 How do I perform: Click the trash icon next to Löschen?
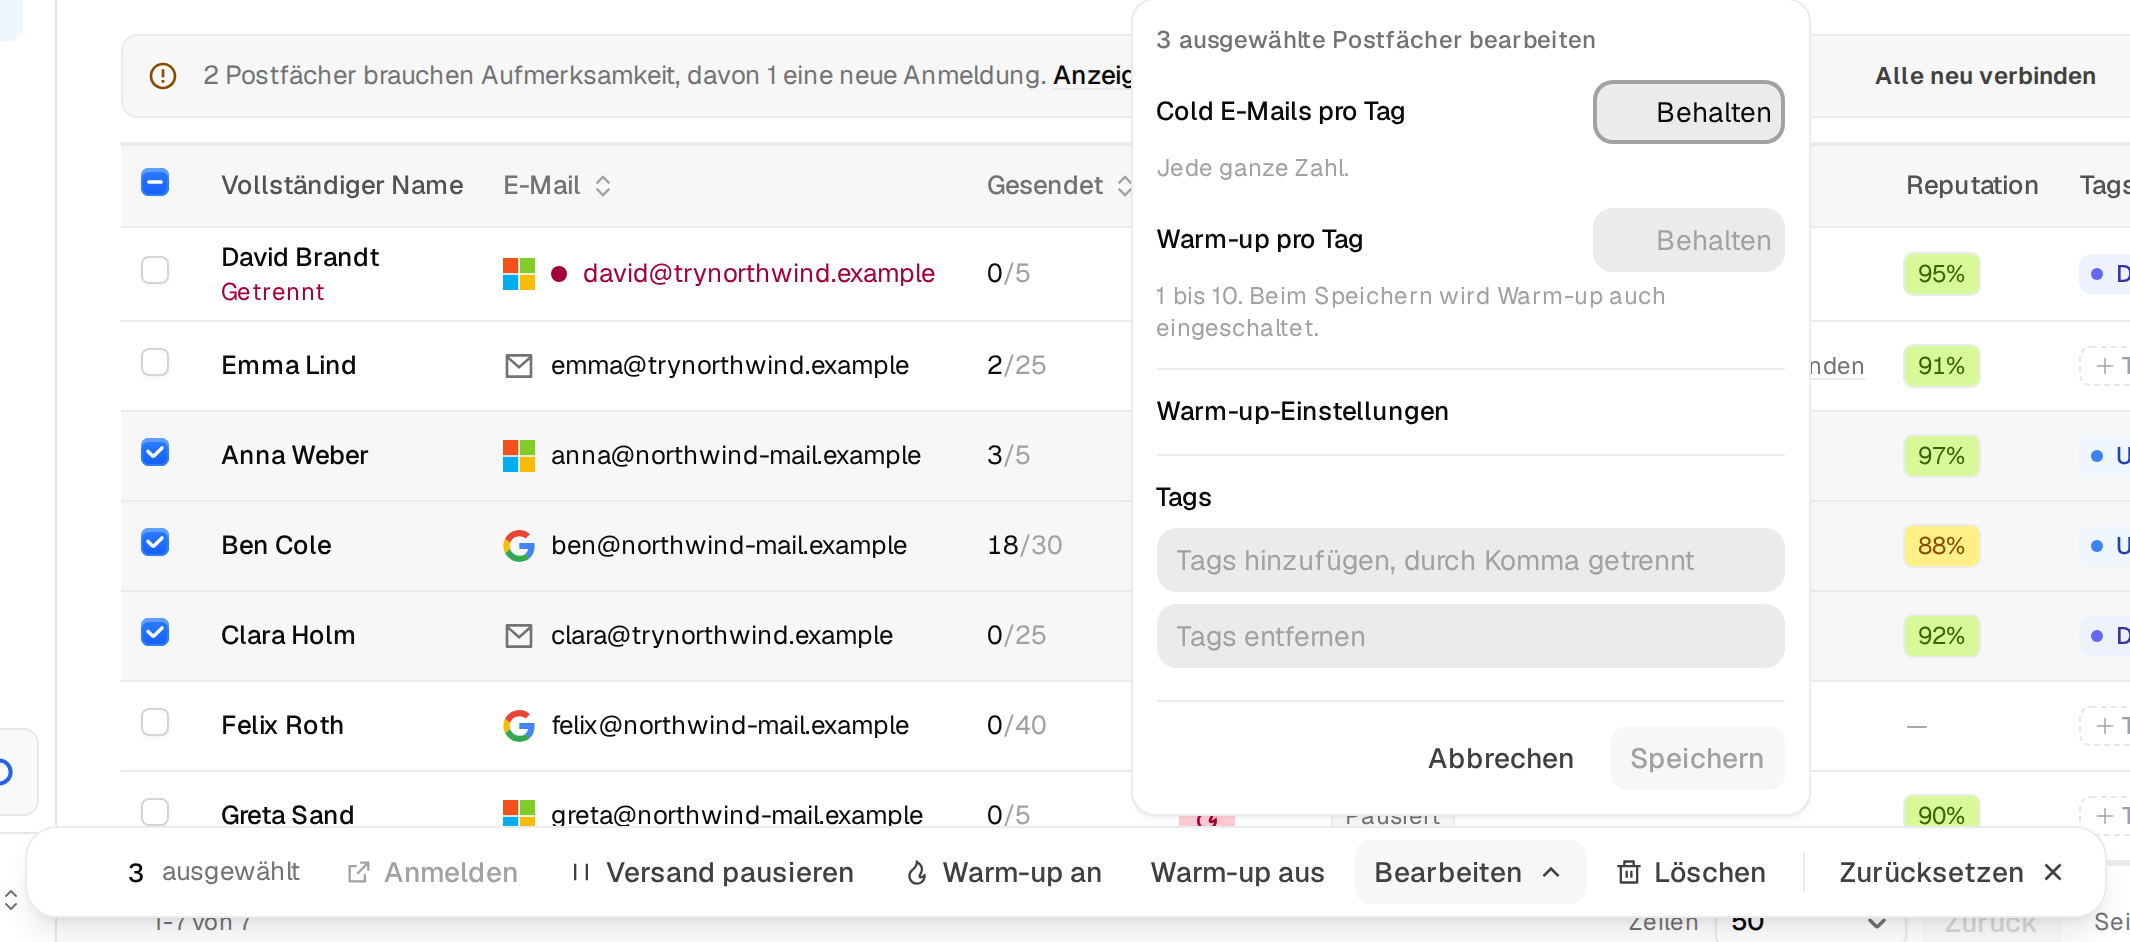(1629, 873)
